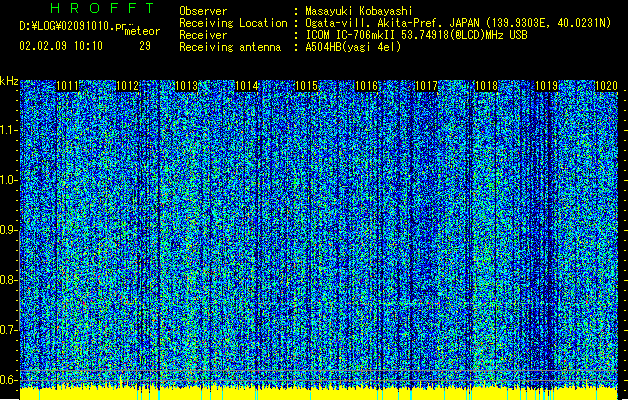Click the 0.9 frequency axis label
Image resolution: width=629 pixels, height=400 pixels.
click(8, 230)
